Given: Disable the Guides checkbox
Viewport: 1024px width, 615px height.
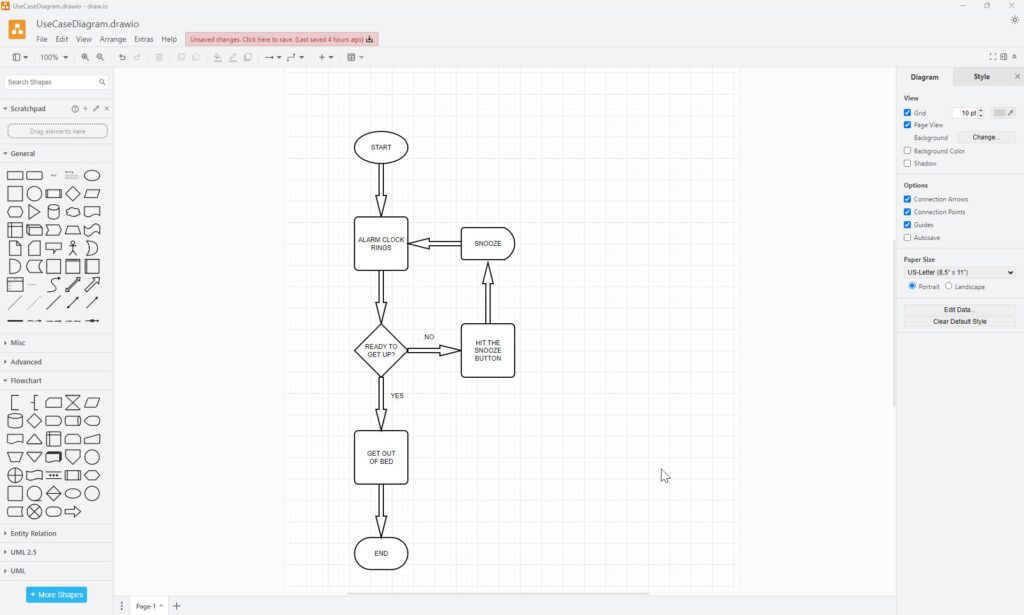Looking at the screenshot, I should tap(907, 225).
